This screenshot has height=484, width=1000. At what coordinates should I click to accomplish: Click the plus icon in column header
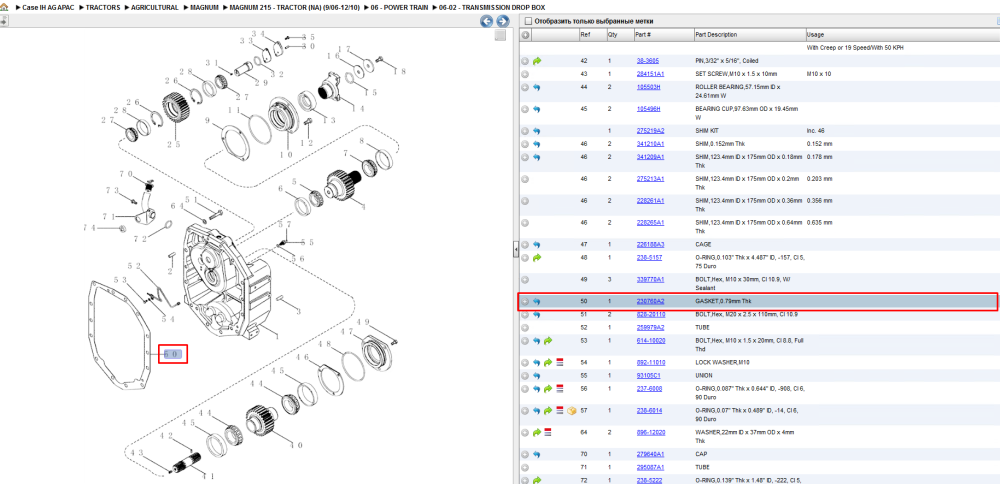(x=526, y=35)
